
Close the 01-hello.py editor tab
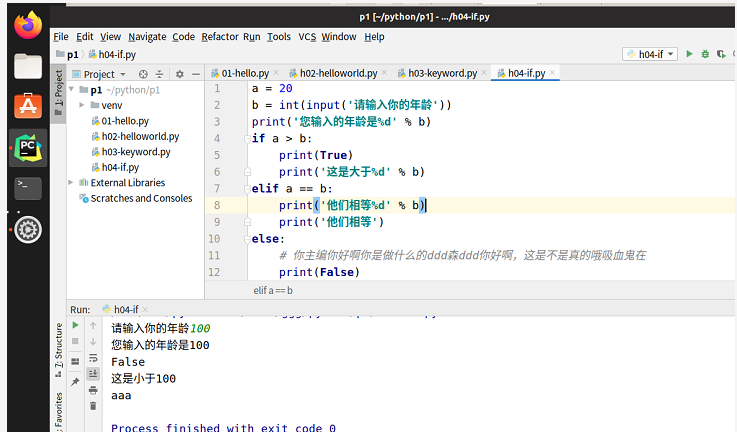tap(277, 73)
